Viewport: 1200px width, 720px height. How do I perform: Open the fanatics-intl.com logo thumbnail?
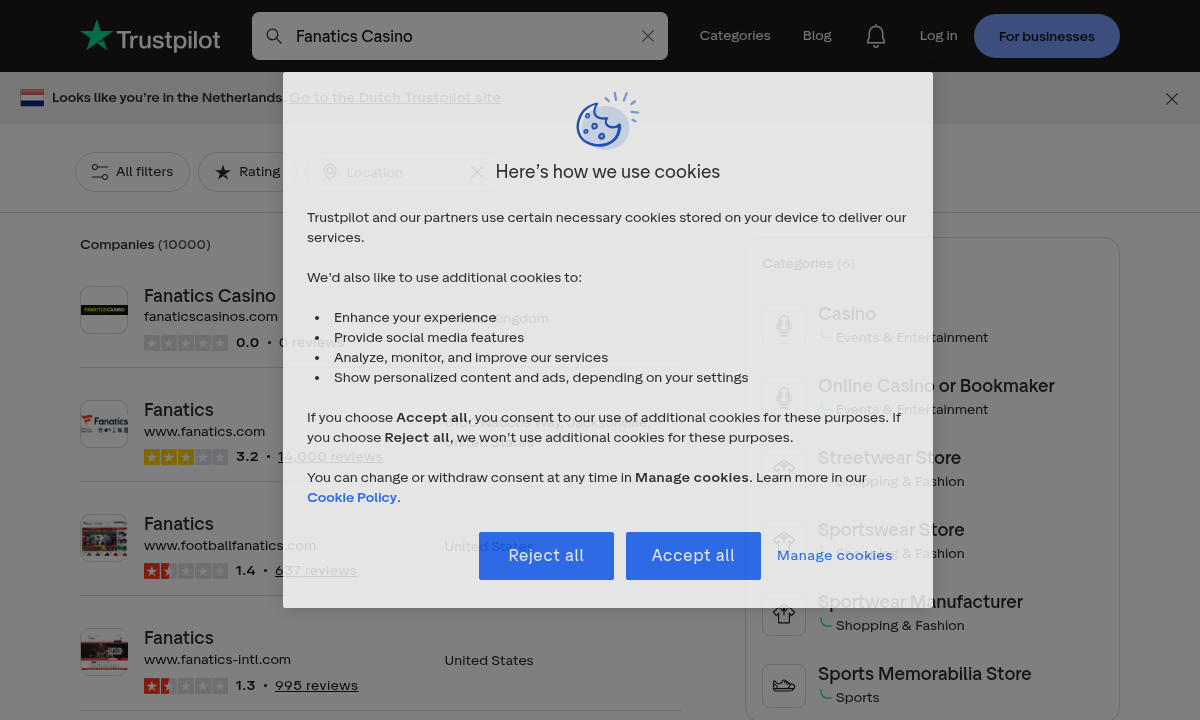tap(104, 652)
